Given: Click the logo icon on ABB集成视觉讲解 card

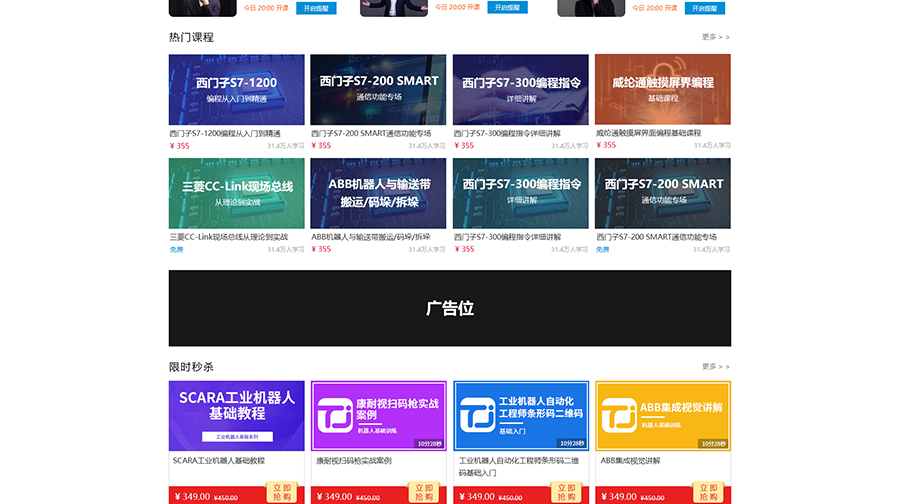Looking at the screenshot, I should click(619, 415).
